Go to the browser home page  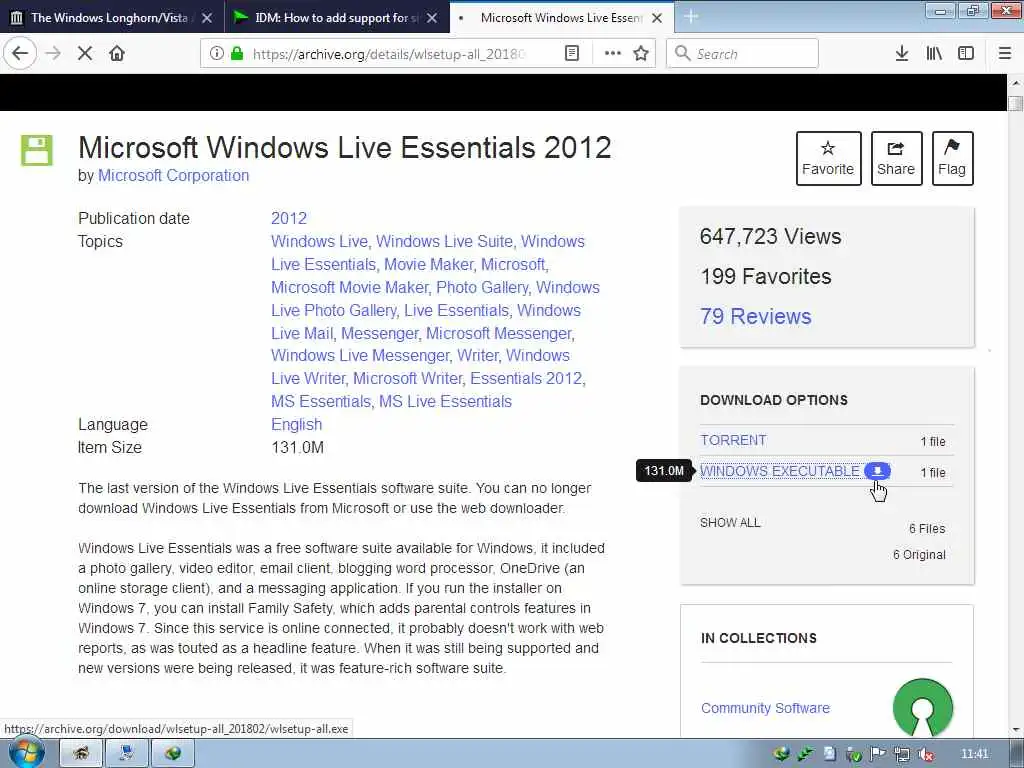click(x=117, y=54)
